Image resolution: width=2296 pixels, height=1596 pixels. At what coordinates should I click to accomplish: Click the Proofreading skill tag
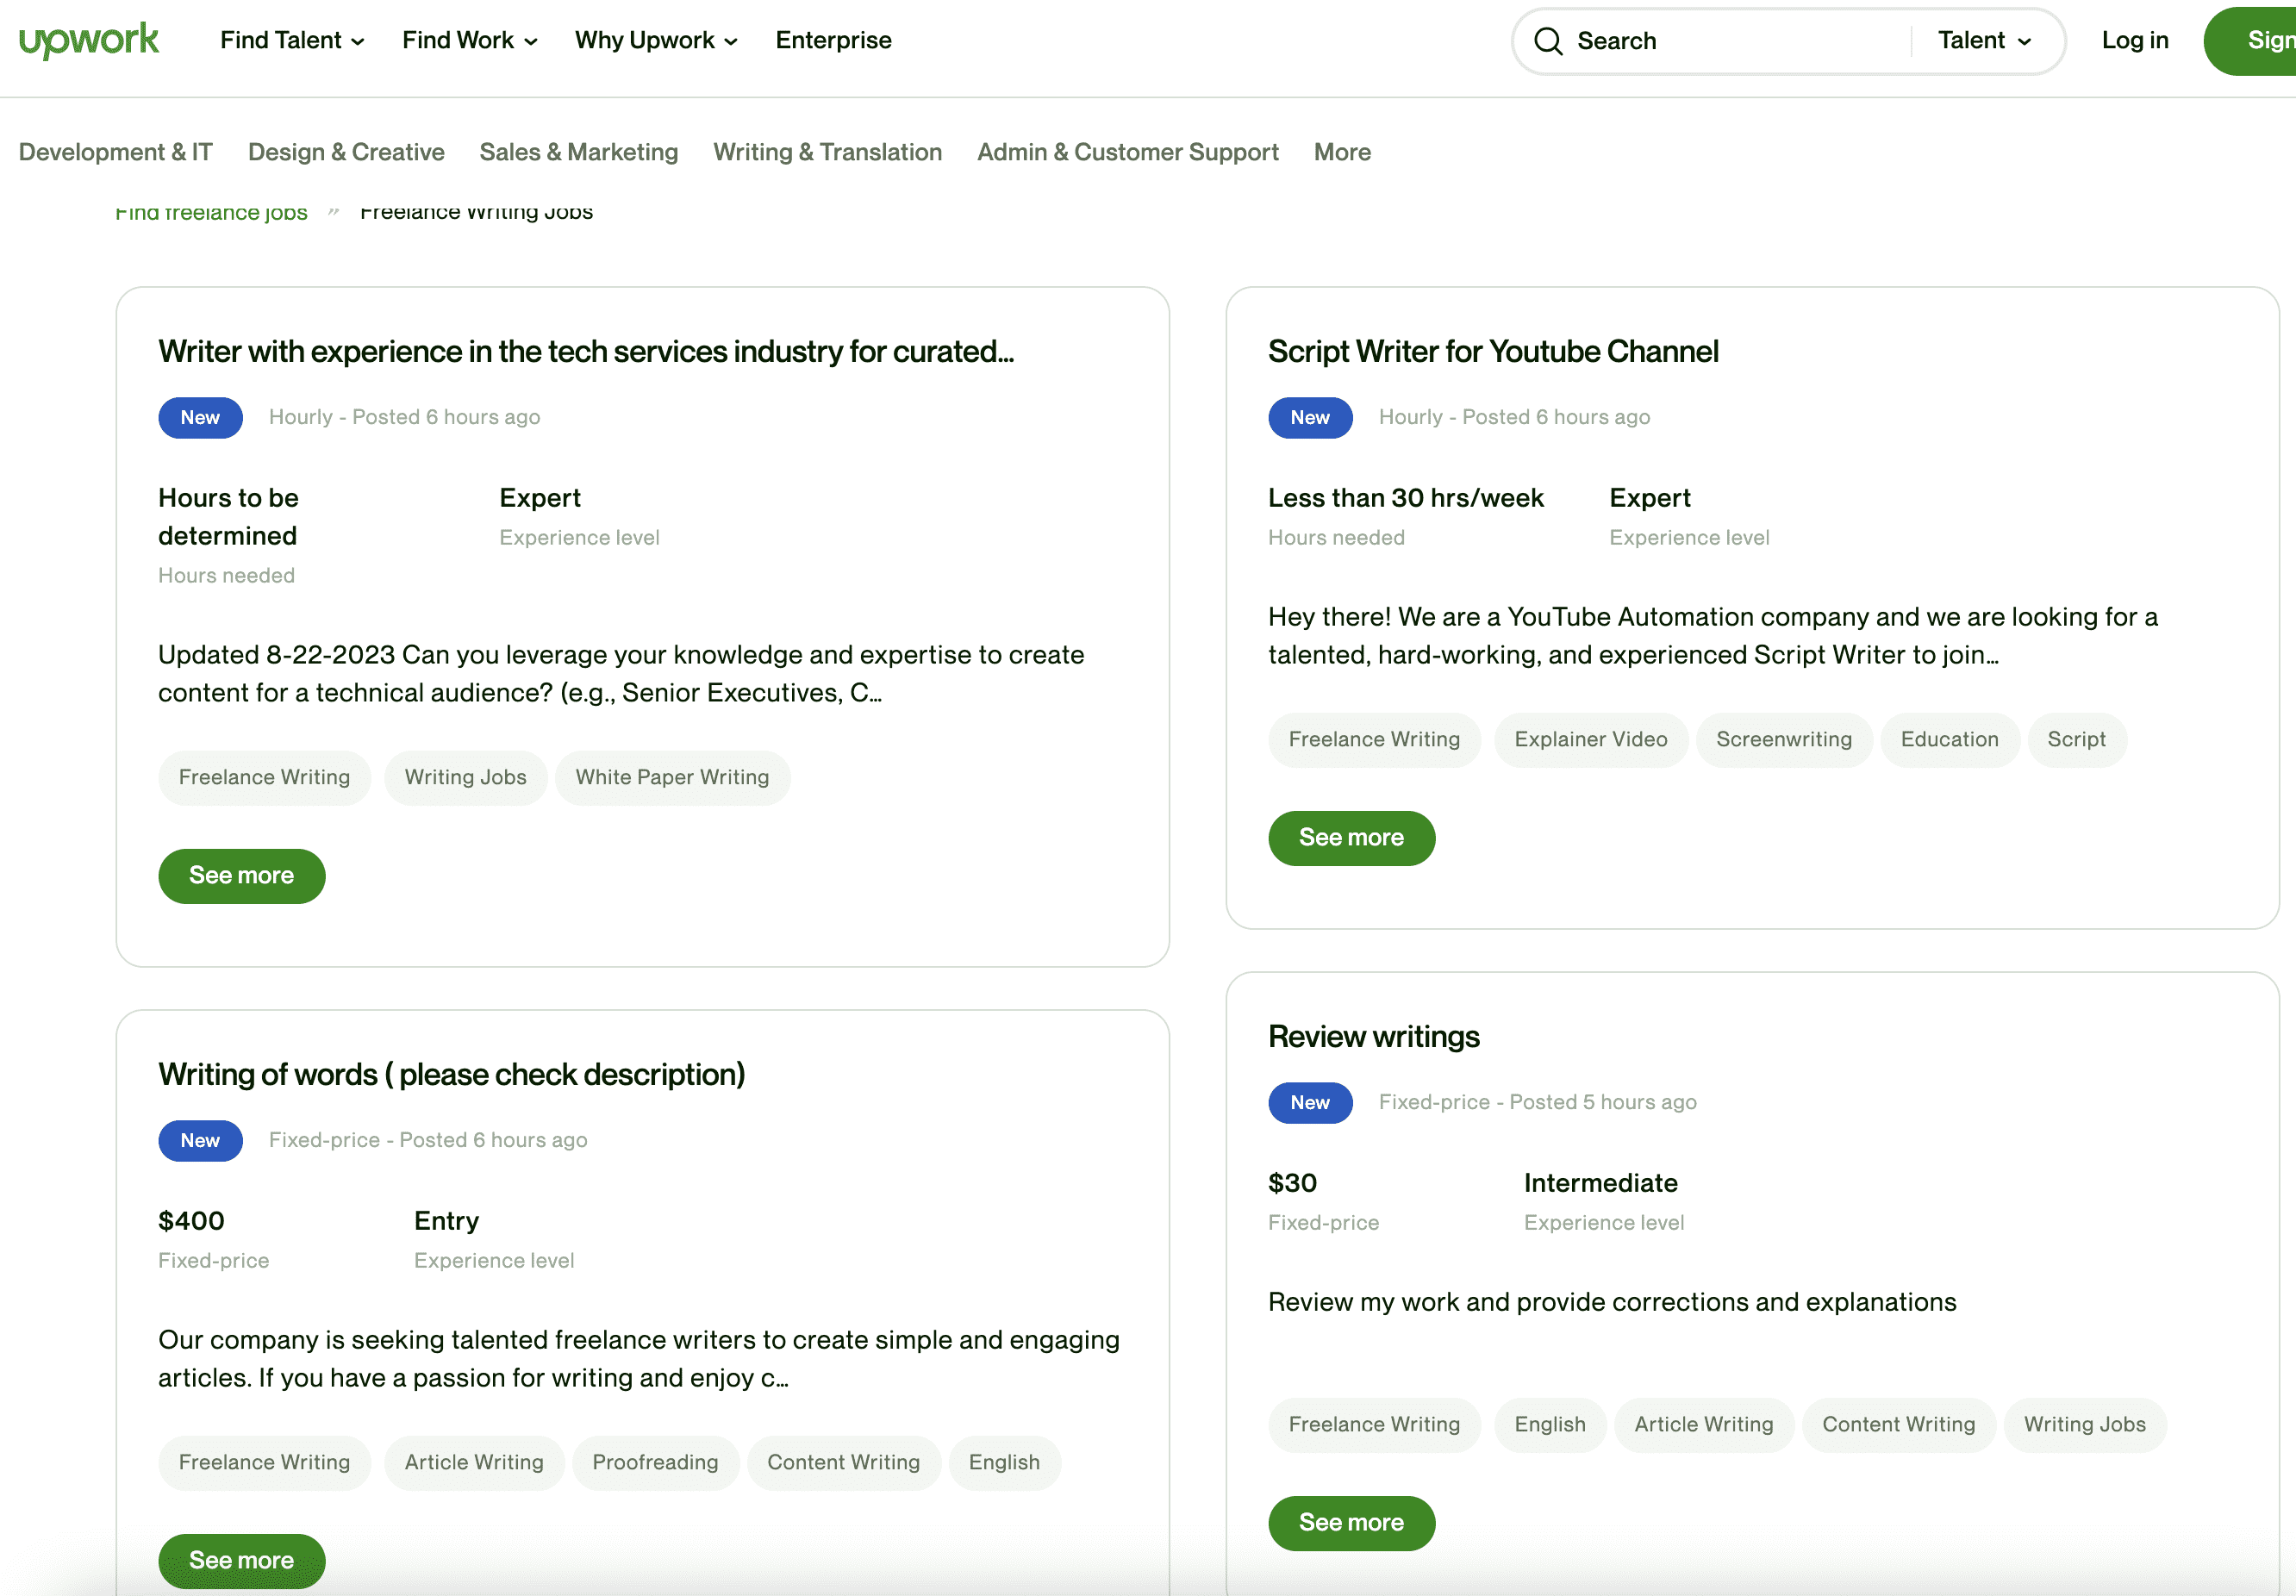[655, 1462]
